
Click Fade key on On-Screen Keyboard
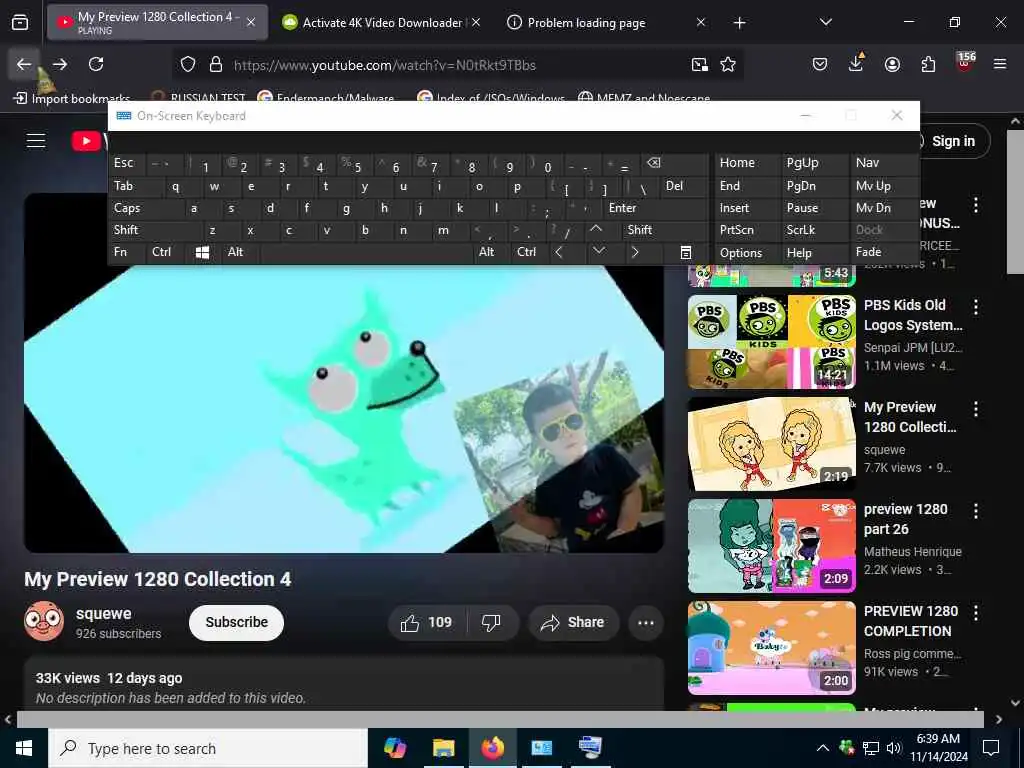pyautogui.click(x=883, y=252)
